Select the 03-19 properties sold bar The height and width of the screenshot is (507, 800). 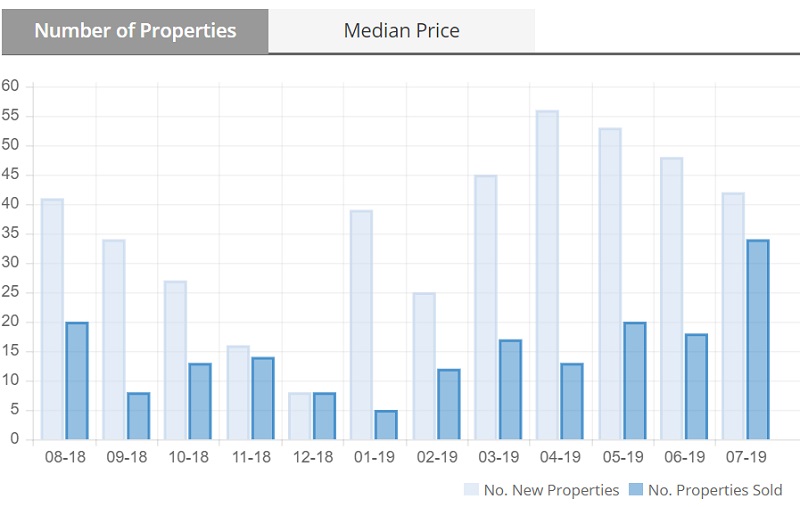coord(510,390)
